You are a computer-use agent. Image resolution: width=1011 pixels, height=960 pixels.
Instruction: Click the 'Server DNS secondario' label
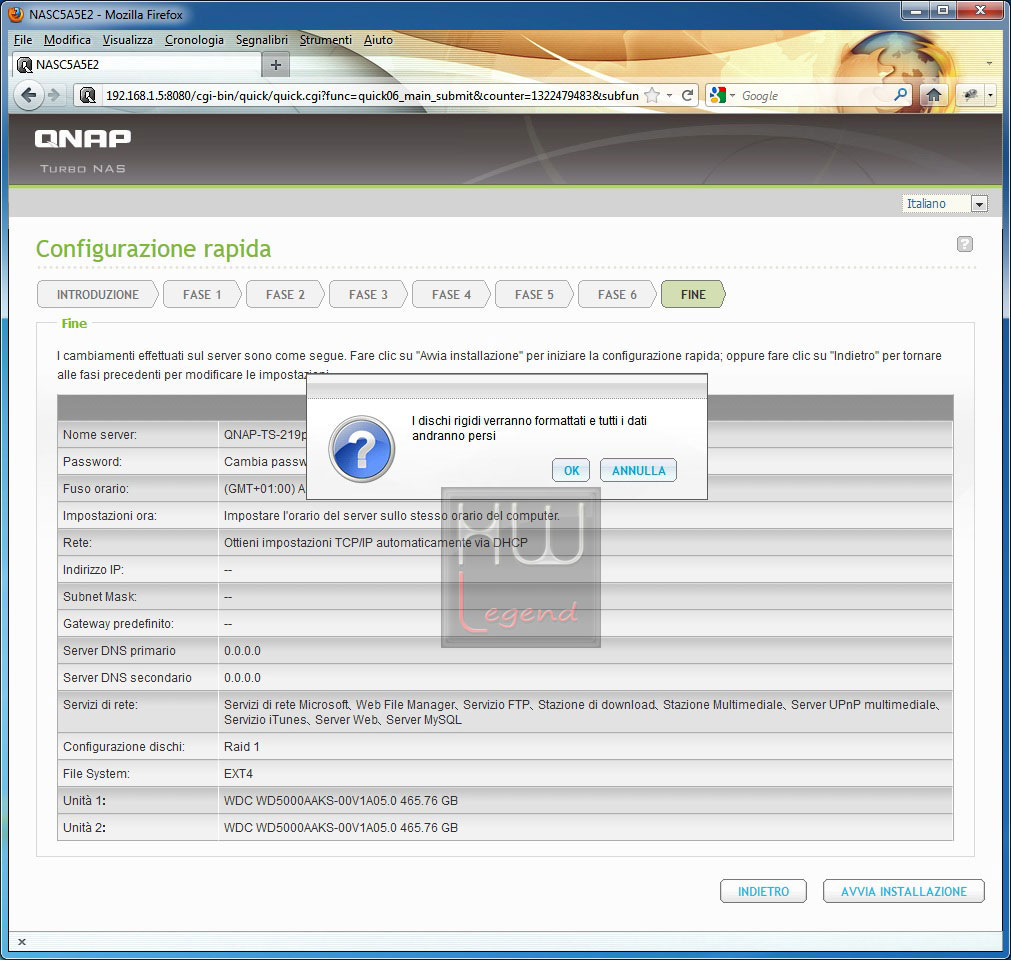[127, 678]
